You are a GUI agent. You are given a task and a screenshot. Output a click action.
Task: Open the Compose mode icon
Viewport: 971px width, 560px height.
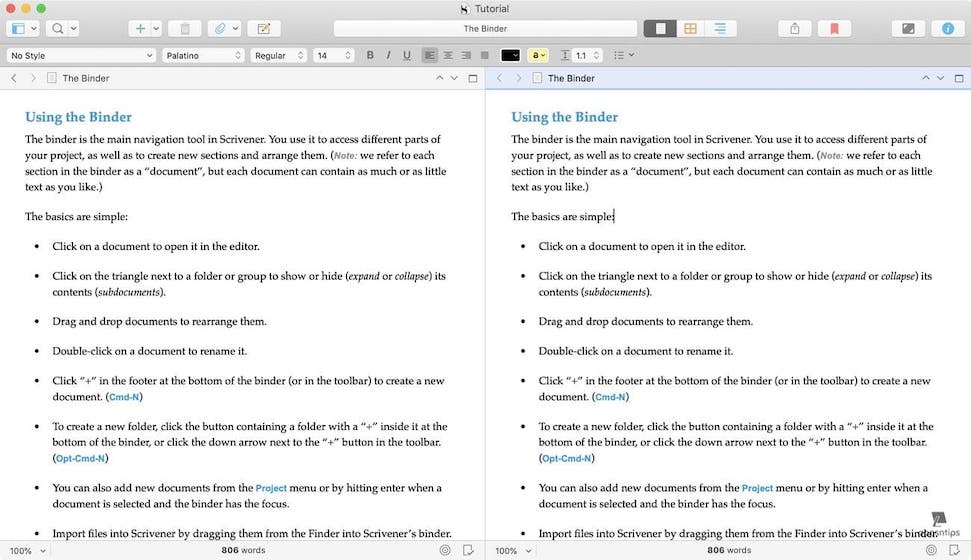click(x=908, y=29)
